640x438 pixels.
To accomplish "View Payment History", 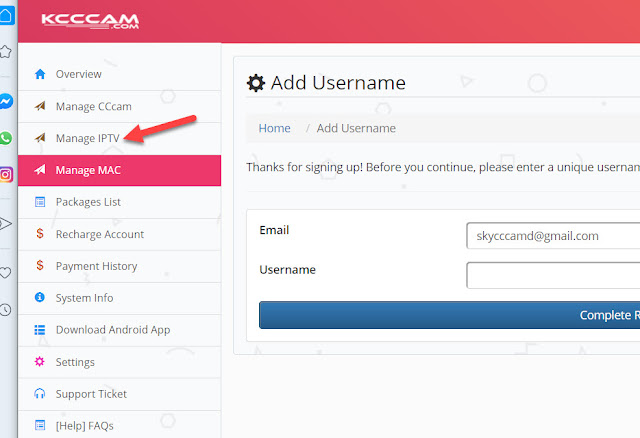I will pos(96,266).
